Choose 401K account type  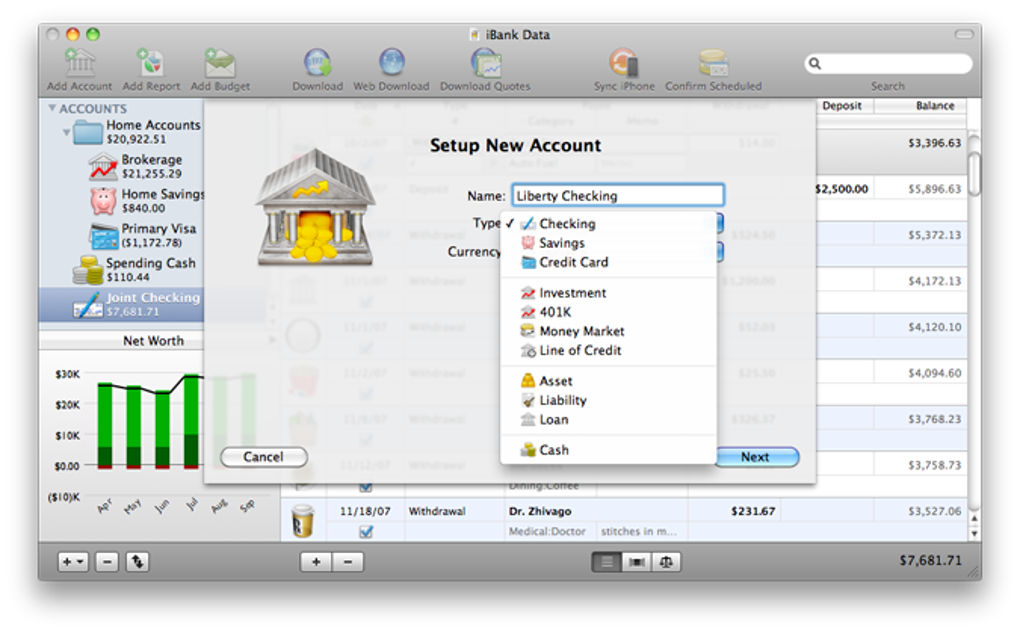click(608, 312)
